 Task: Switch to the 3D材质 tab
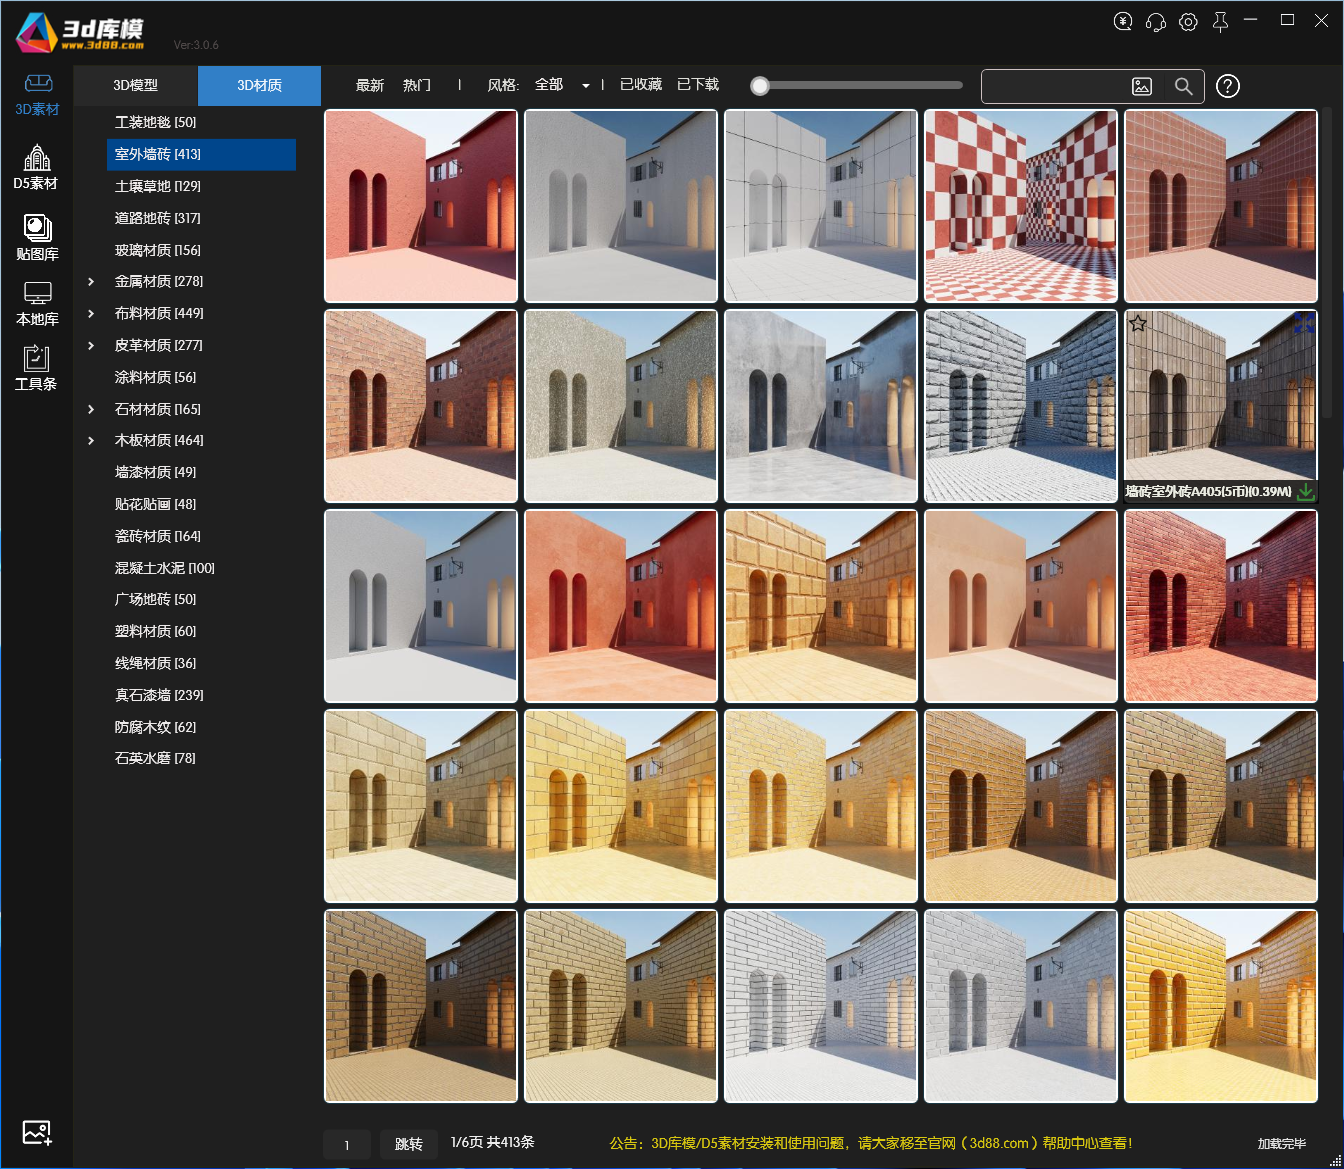coord(259,86)
